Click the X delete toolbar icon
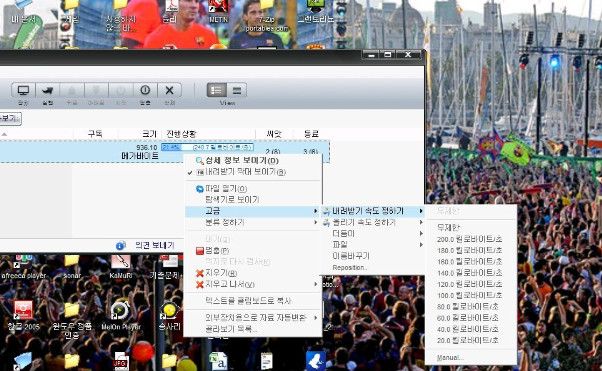This screenshot has width=602, height=371. click(169, 91)
